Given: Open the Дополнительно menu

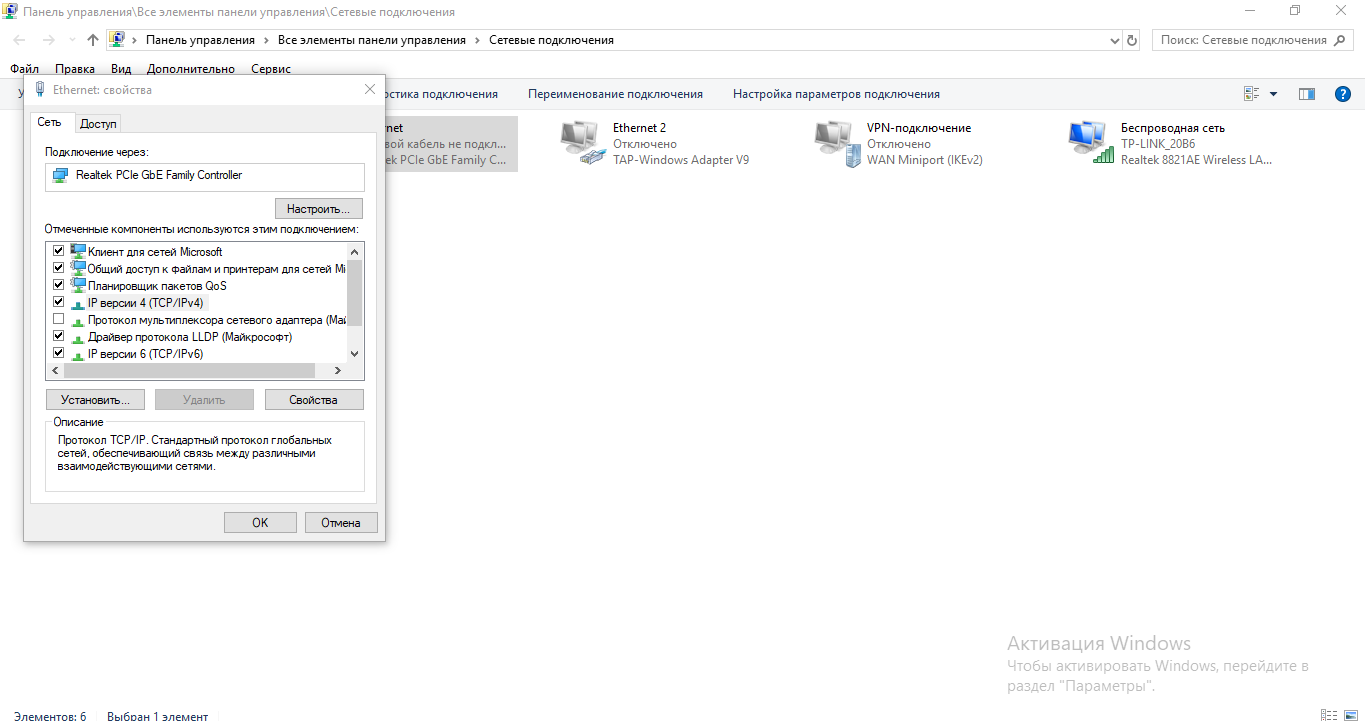Looking at the screenshot, I should click(x=191, y=69).
